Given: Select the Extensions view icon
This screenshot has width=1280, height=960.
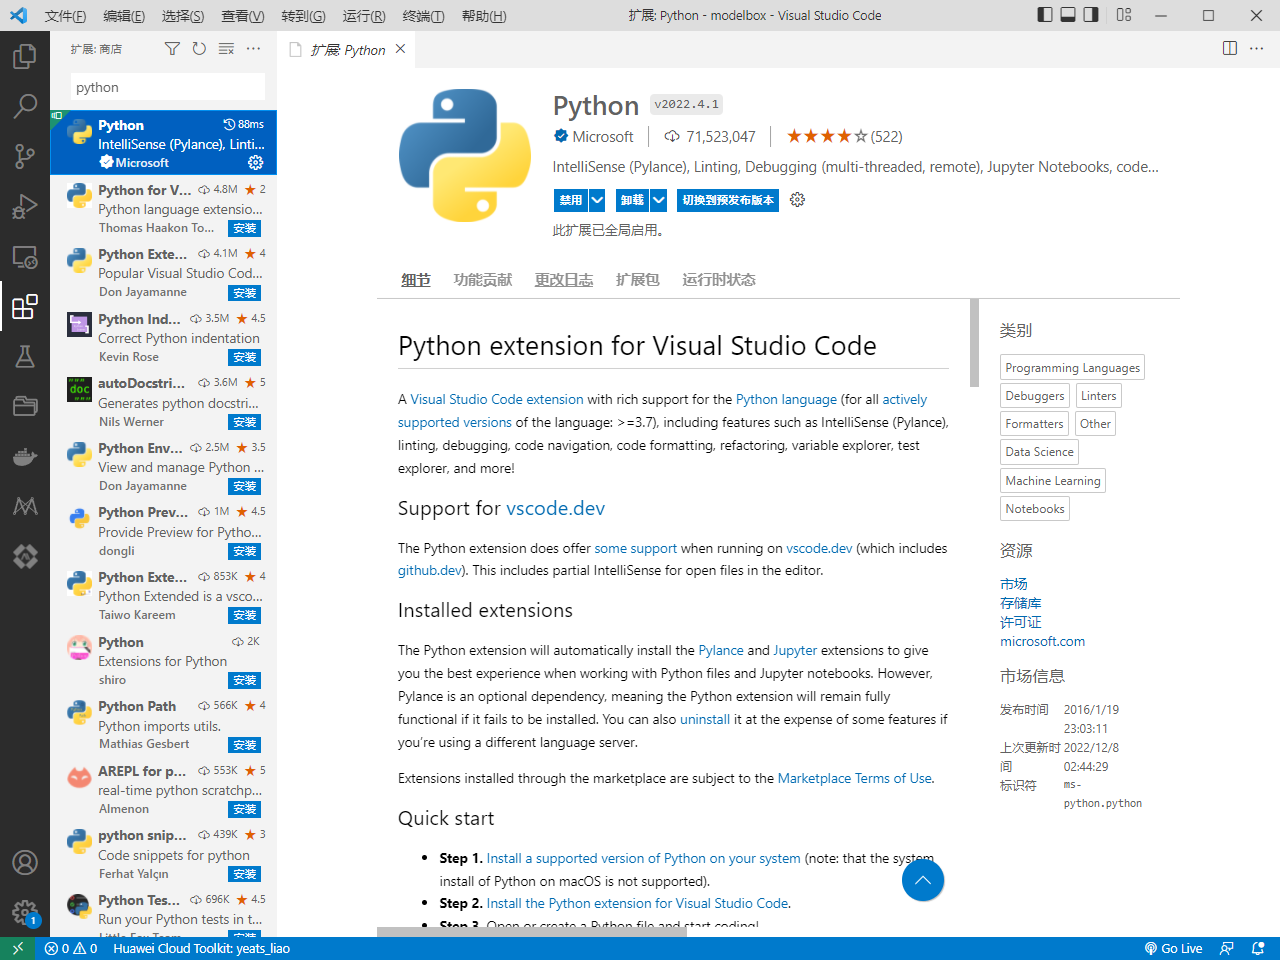Looking at the screenshot, I should [x=25, y=306].
